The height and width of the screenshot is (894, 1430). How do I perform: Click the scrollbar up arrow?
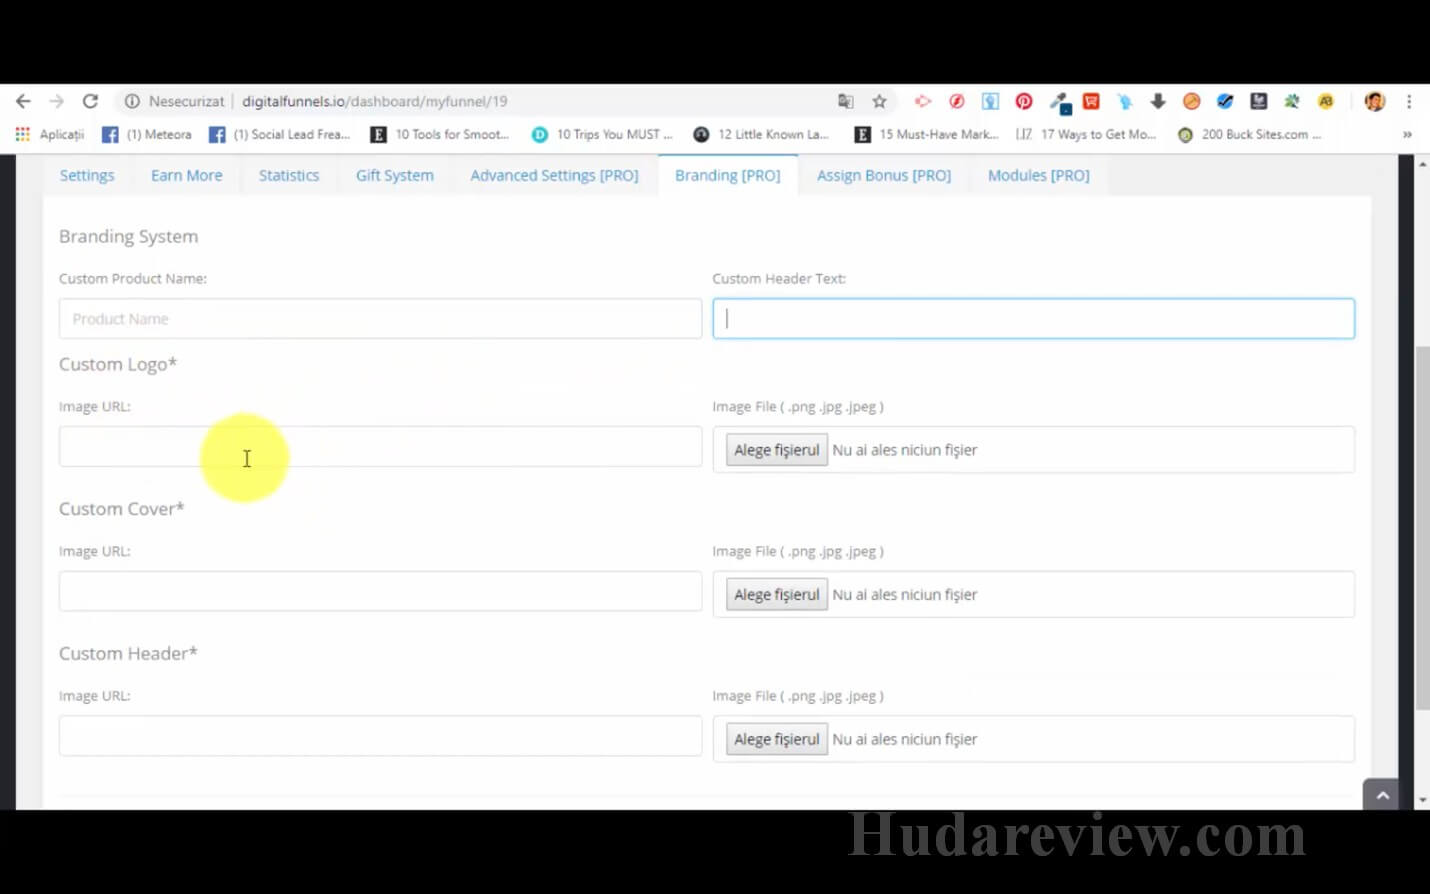(1422, 164)
